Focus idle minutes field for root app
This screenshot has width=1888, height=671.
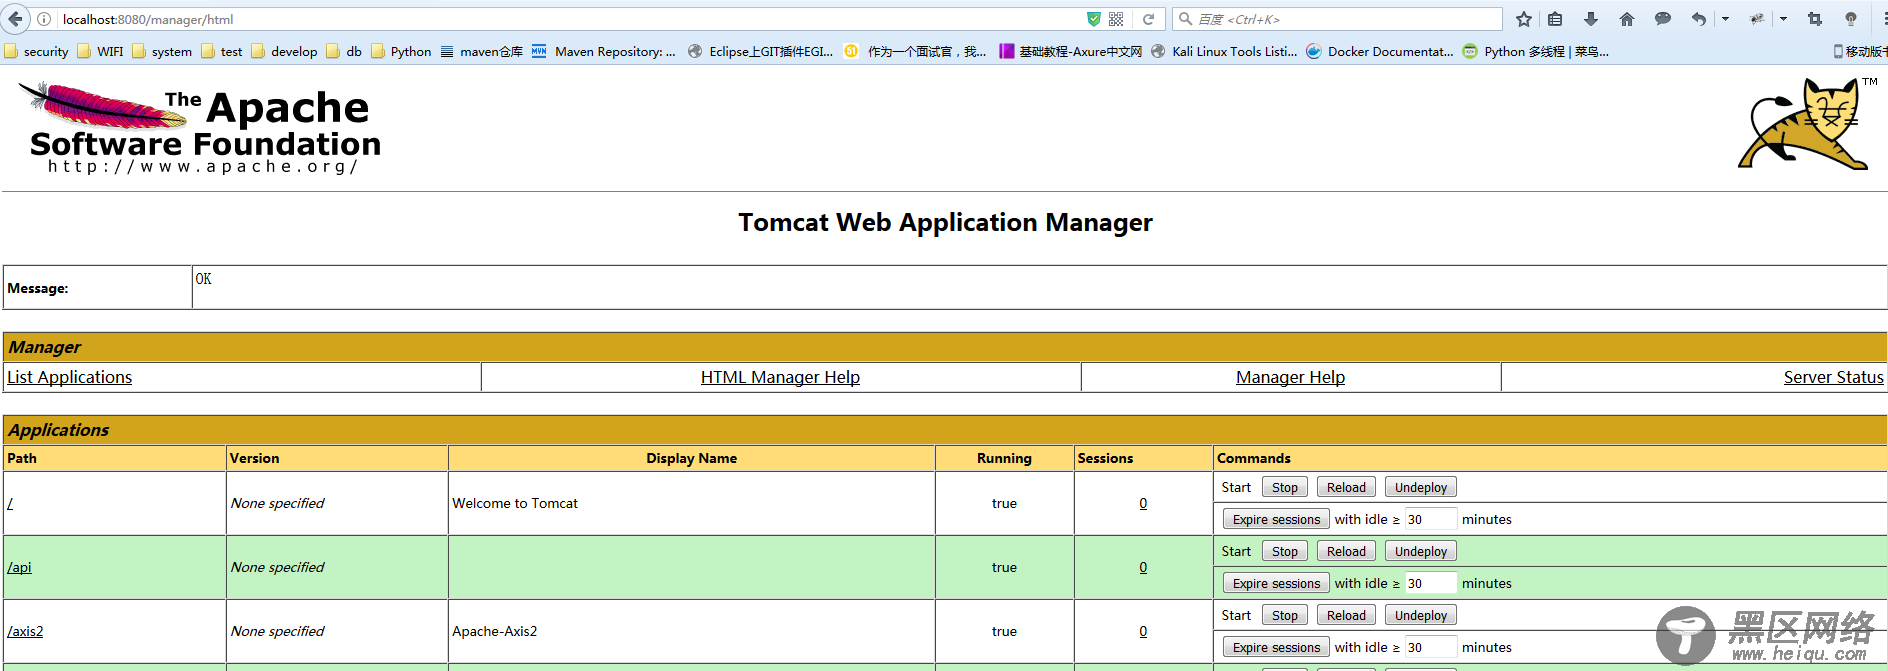(x=1431, y=519)
